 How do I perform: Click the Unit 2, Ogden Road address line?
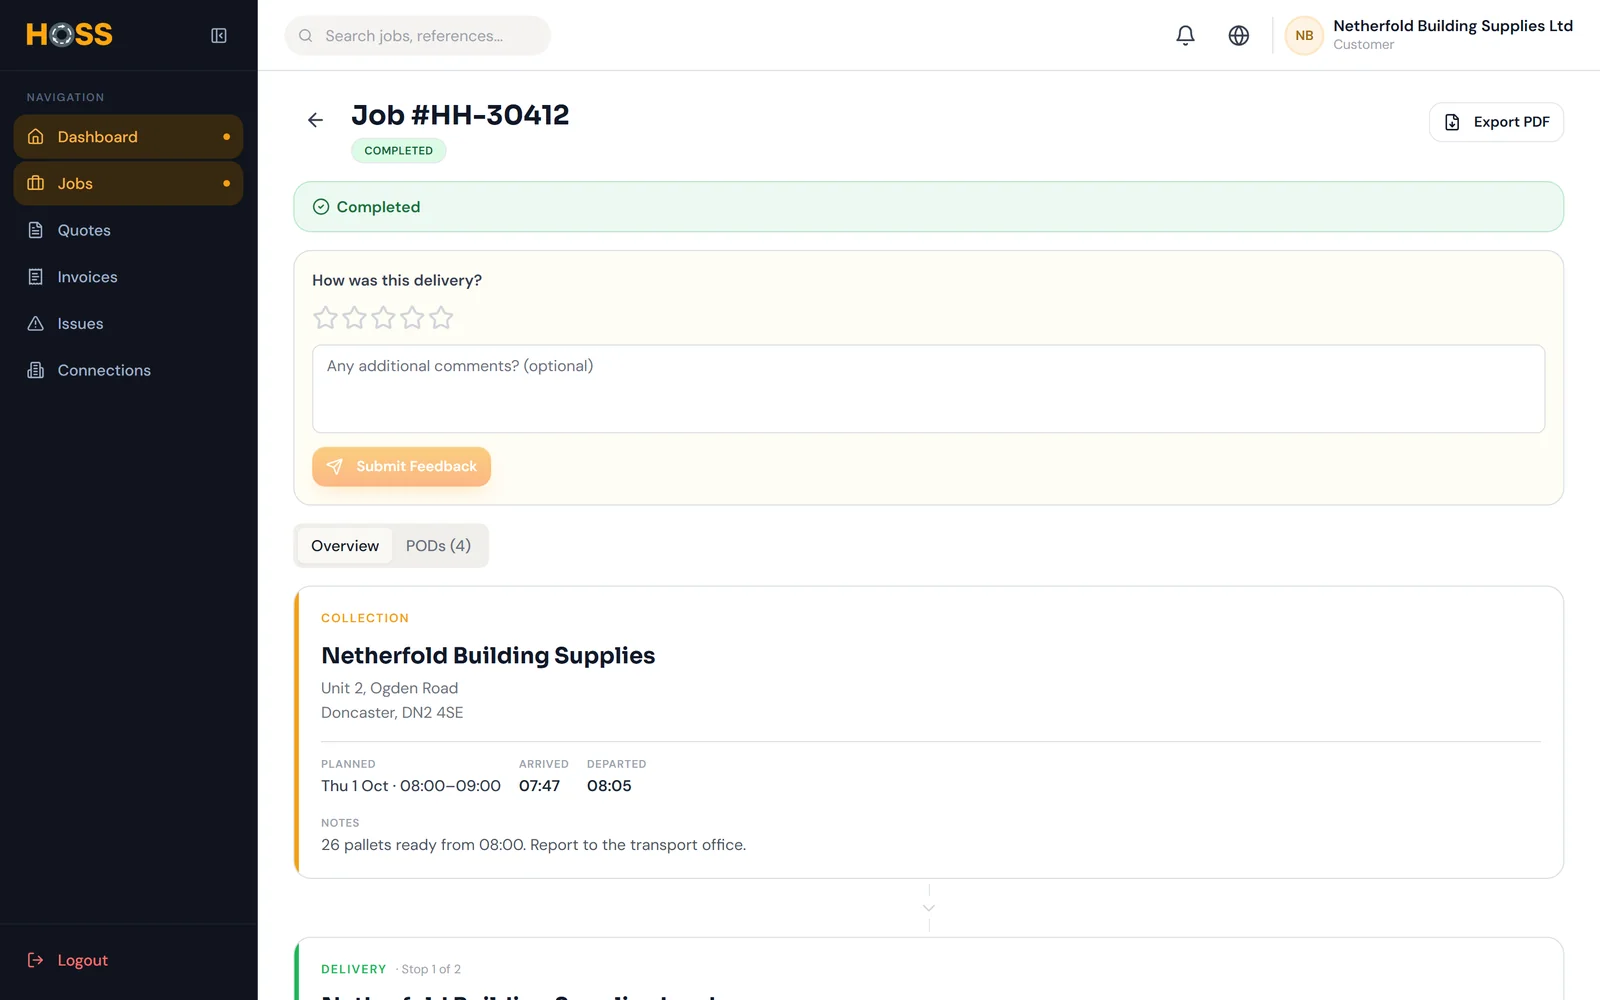pos(390,689)
